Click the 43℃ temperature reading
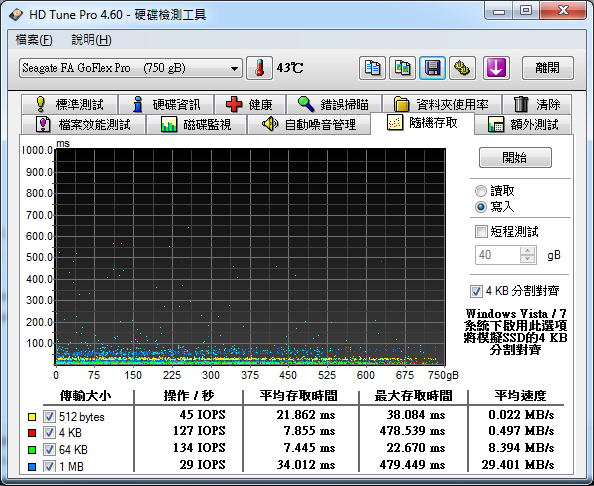The image size is (594, 486). click(x=290, y=68)
